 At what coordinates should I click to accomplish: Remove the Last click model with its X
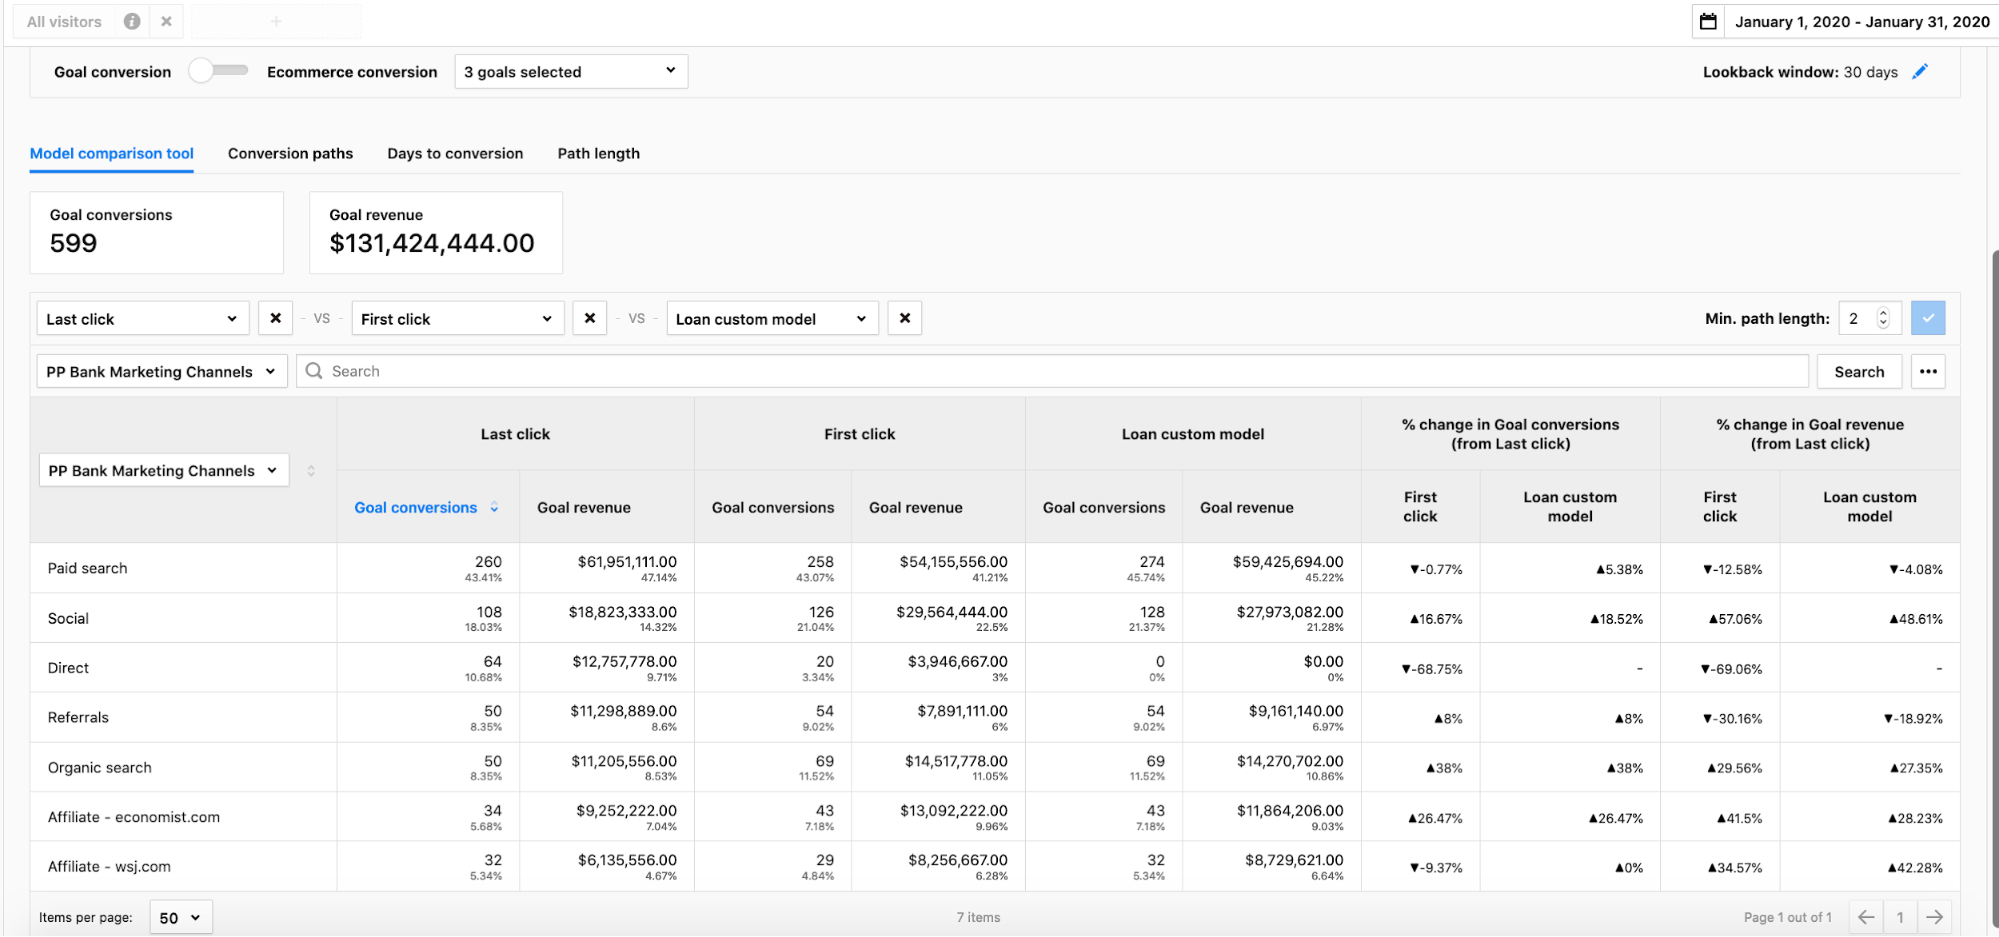275,317
